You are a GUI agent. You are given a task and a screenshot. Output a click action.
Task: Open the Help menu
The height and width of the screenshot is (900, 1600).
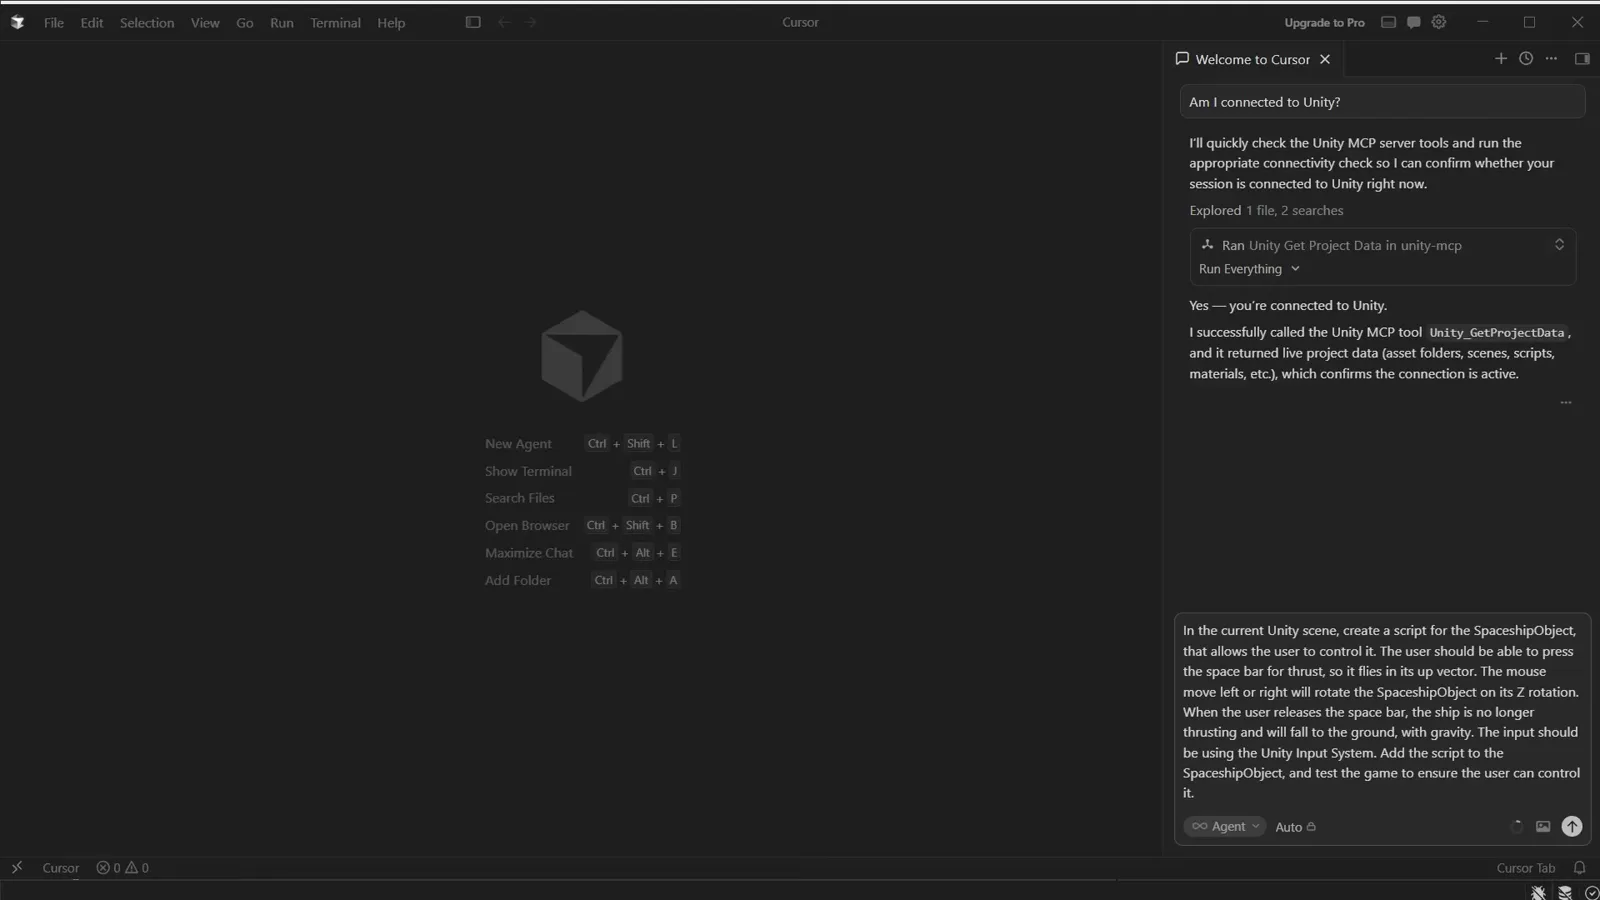coord(391,23)
